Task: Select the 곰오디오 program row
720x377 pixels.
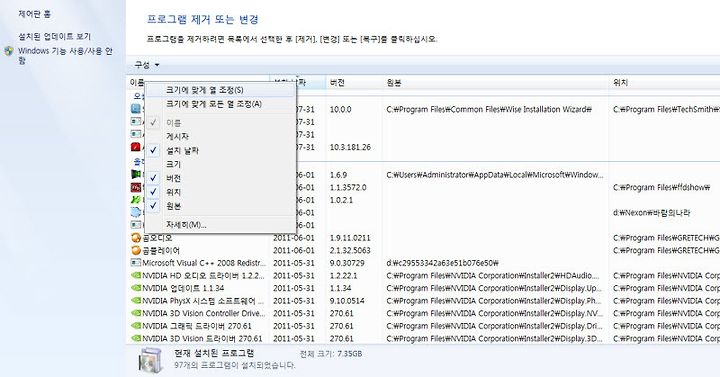Action: coord(157,238)
